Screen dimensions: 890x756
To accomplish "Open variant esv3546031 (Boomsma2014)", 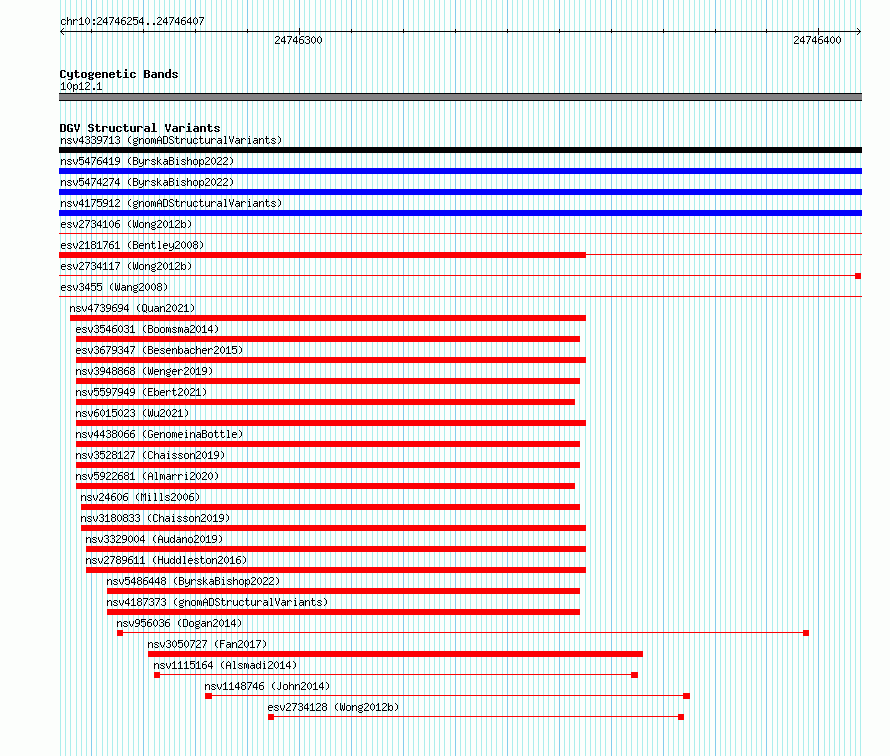I will [147, 329].
